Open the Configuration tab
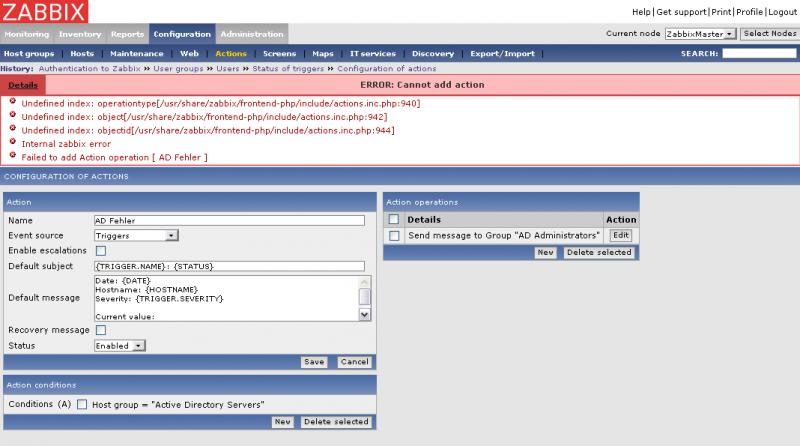Image resolution: width=800 pixels, height=446 pixels. click(x=182, y=34)
